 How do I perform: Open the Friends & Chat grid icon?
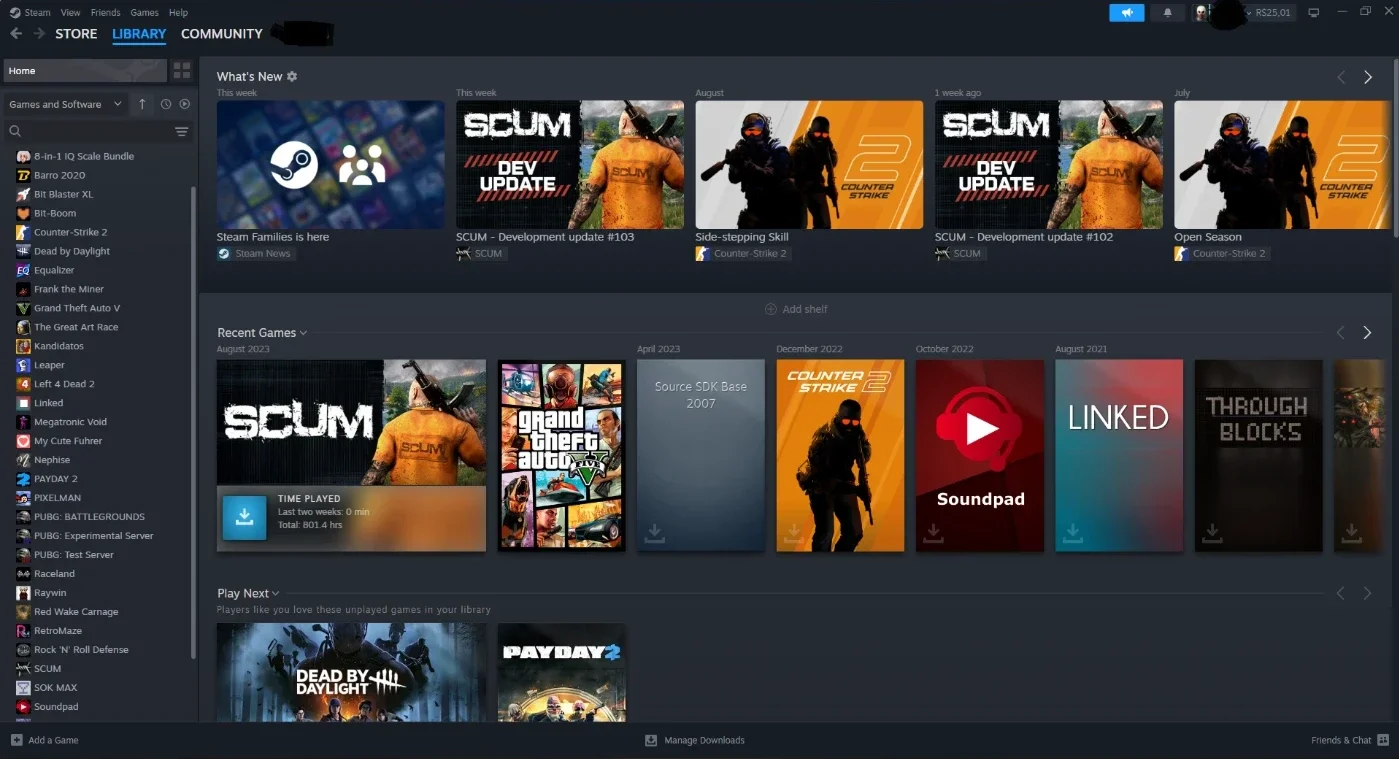coord(1383,740)
